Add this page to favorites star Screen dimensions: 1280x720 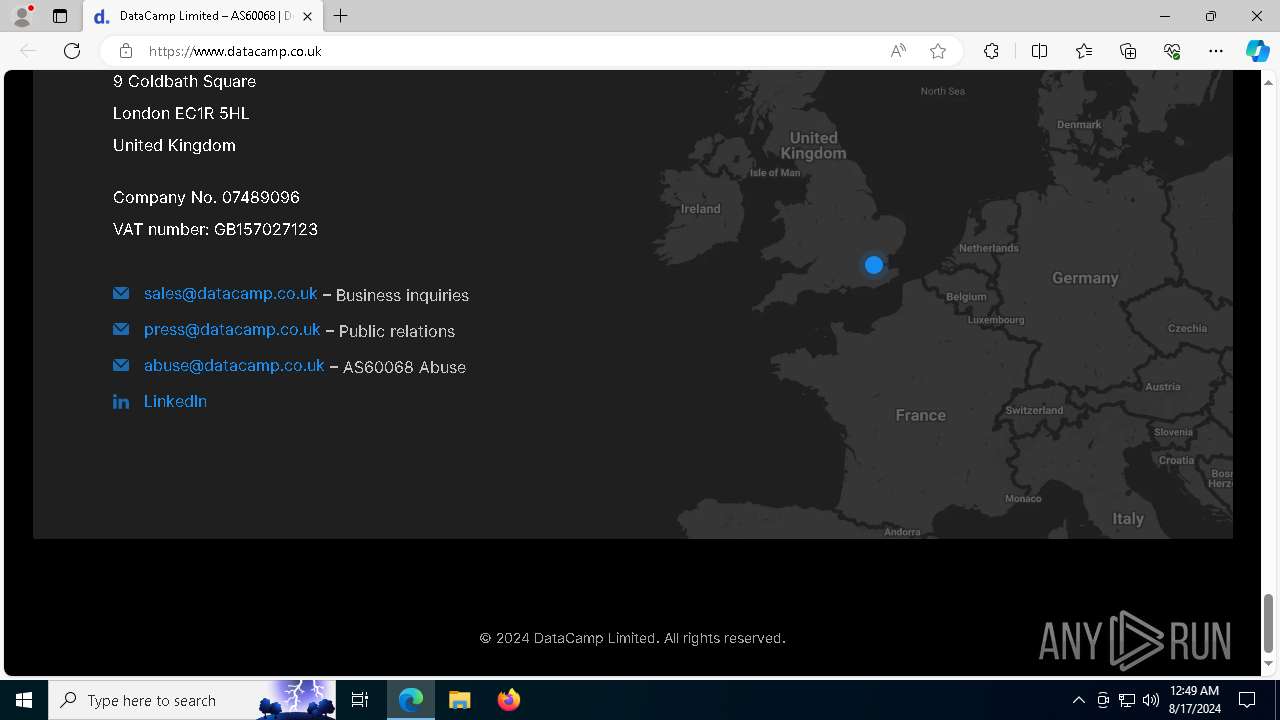coord(938,51)
